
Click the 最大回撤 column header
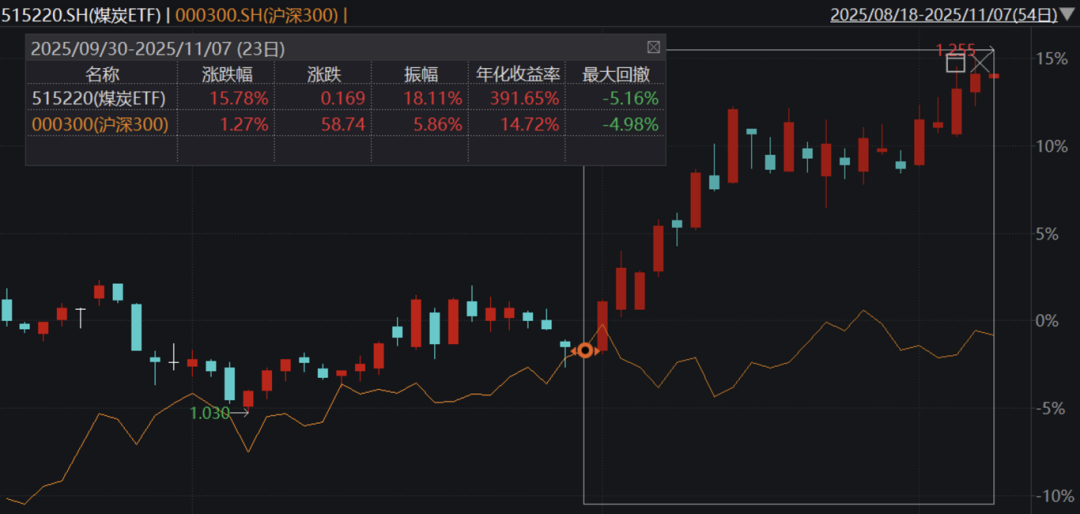tap(615, 73)
